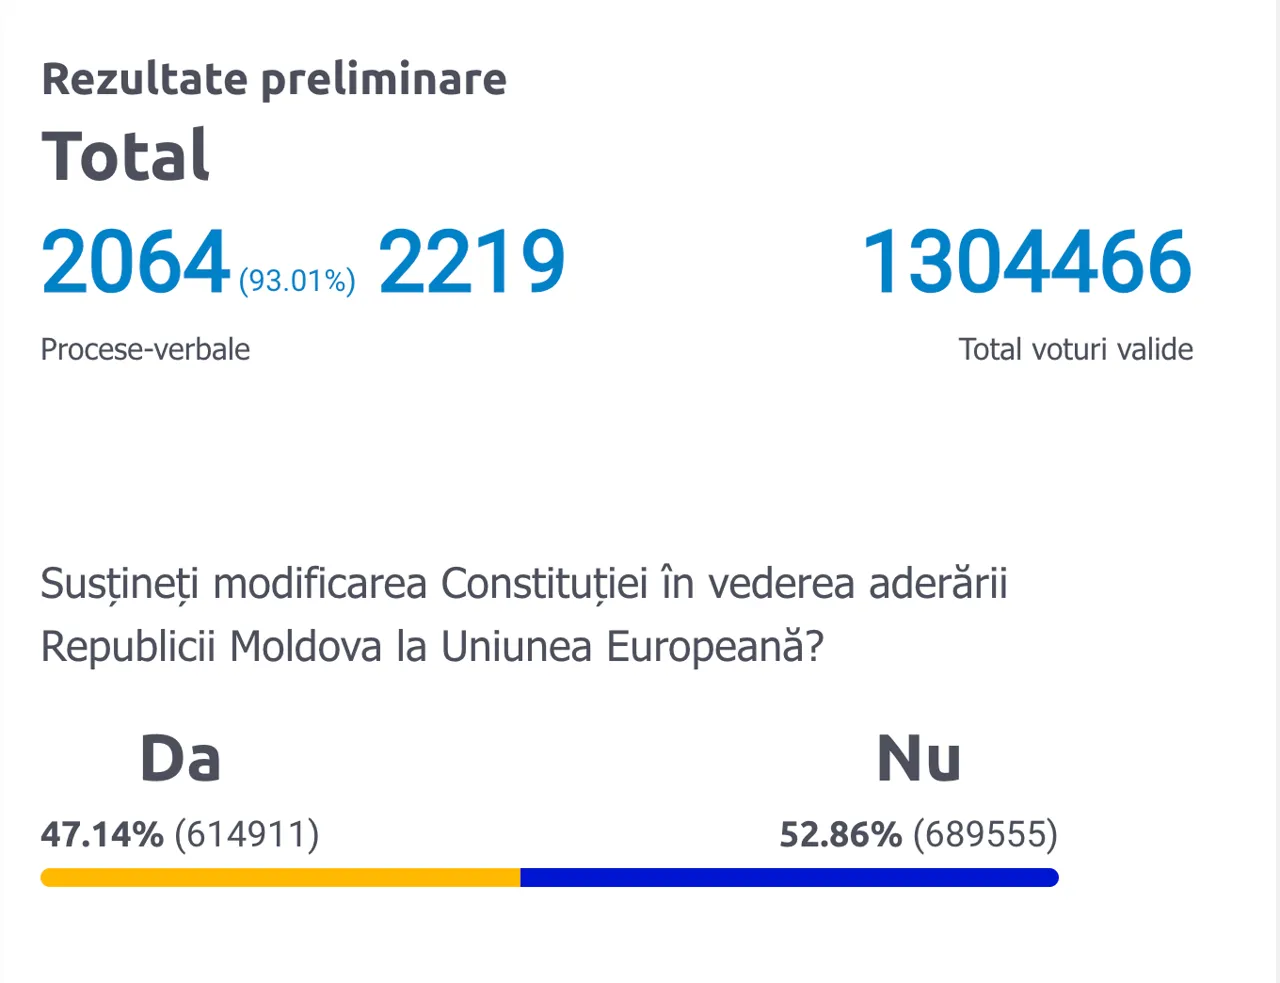
Task: Click the "Procese-verbale" label
Action: click(x=145, y=350)
